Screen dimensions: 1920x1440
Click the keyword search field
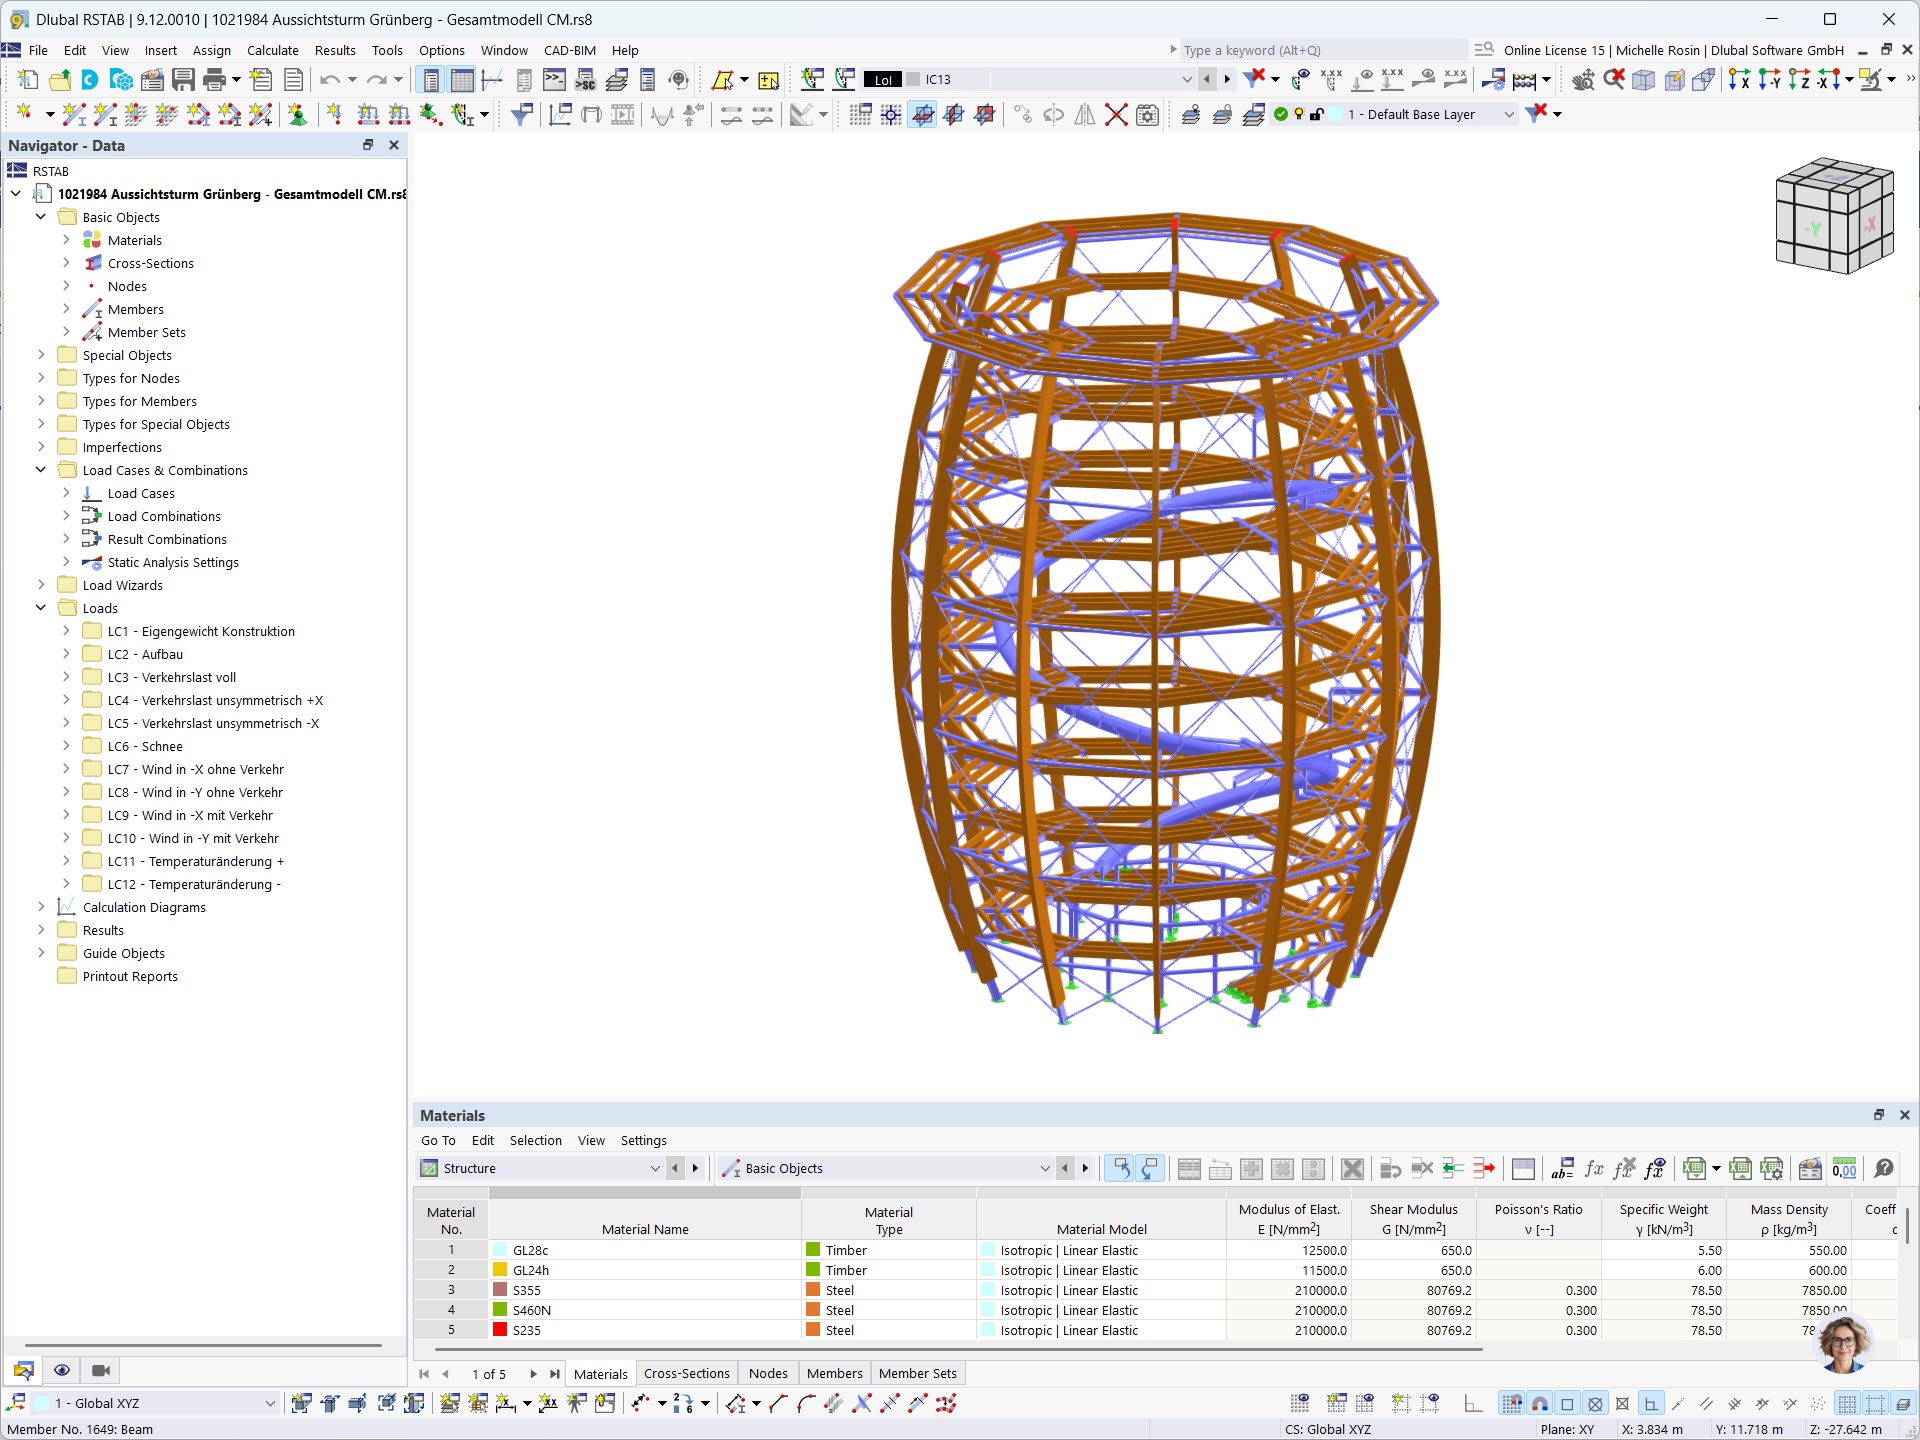[x=1320, y=50]
